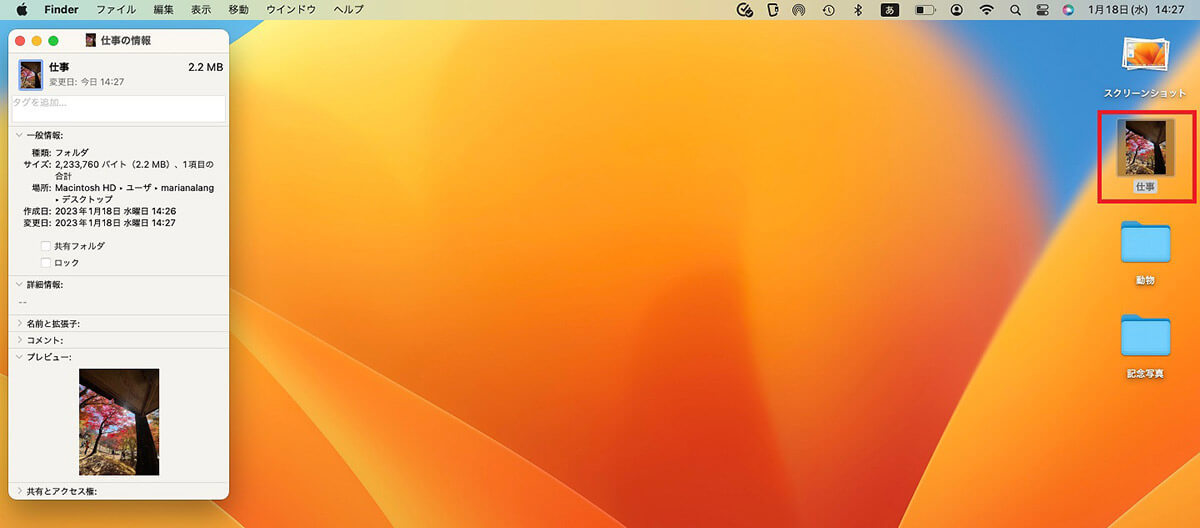This screenshot has height=528, width=1200.
Task: Open the ウインドウ menu
Action: click(291, 9)
